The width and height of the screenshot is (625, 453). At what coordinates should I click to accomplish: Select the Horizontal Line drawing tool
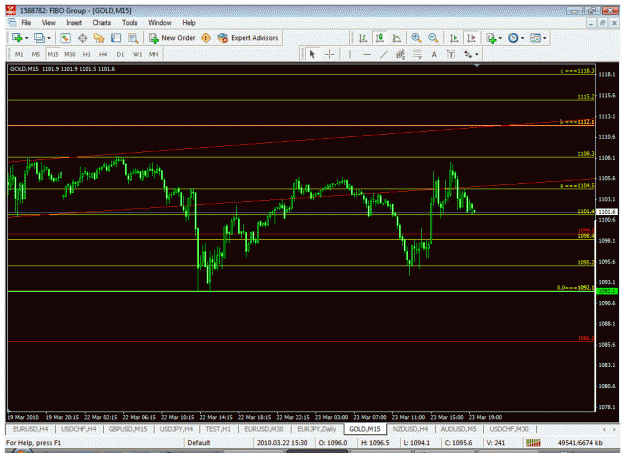367,54
